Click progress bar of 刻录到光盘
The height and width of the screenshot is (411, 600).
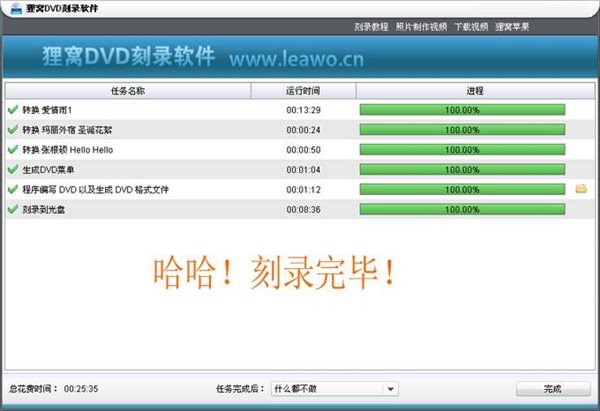[x=462, y=209]
